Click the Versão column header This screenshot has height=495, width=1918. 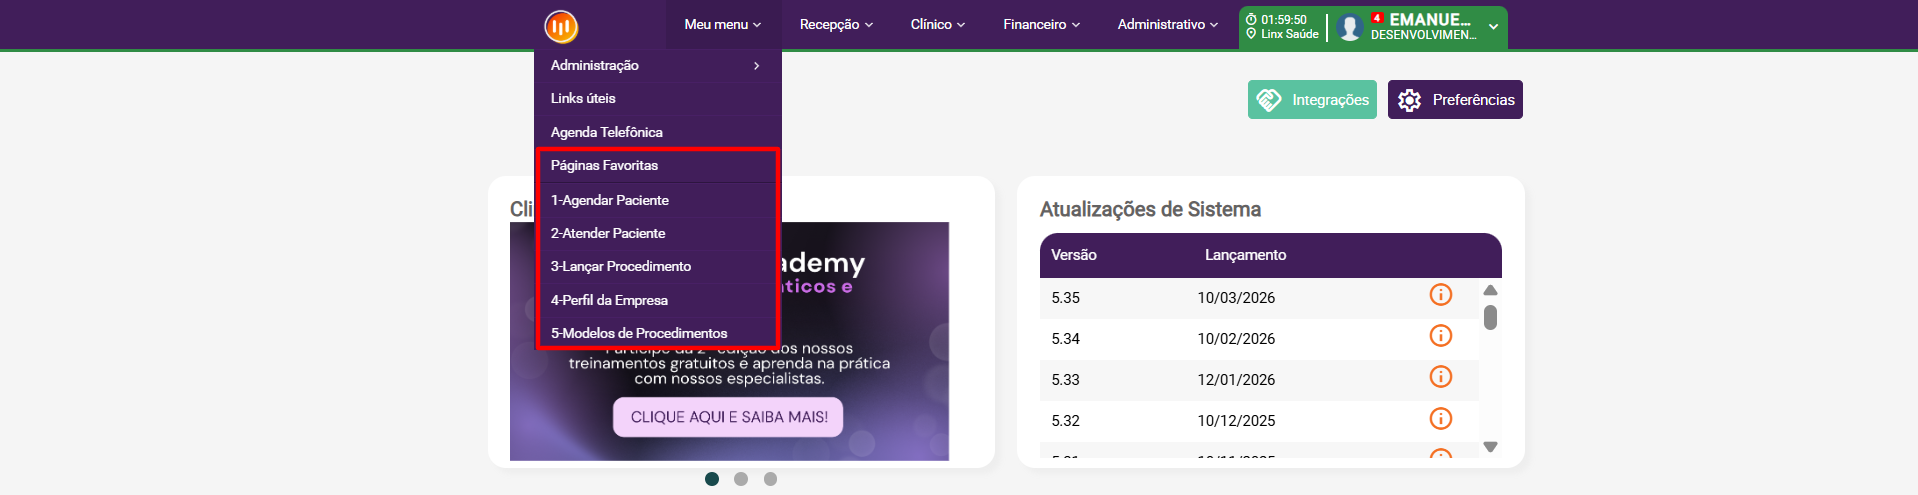1074,255
